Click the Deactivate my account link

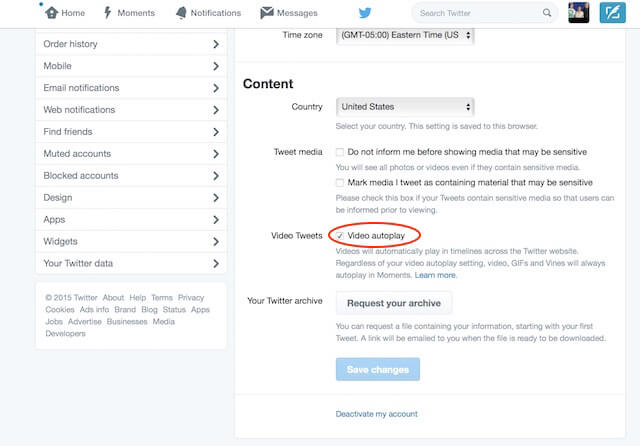(376, 414)
